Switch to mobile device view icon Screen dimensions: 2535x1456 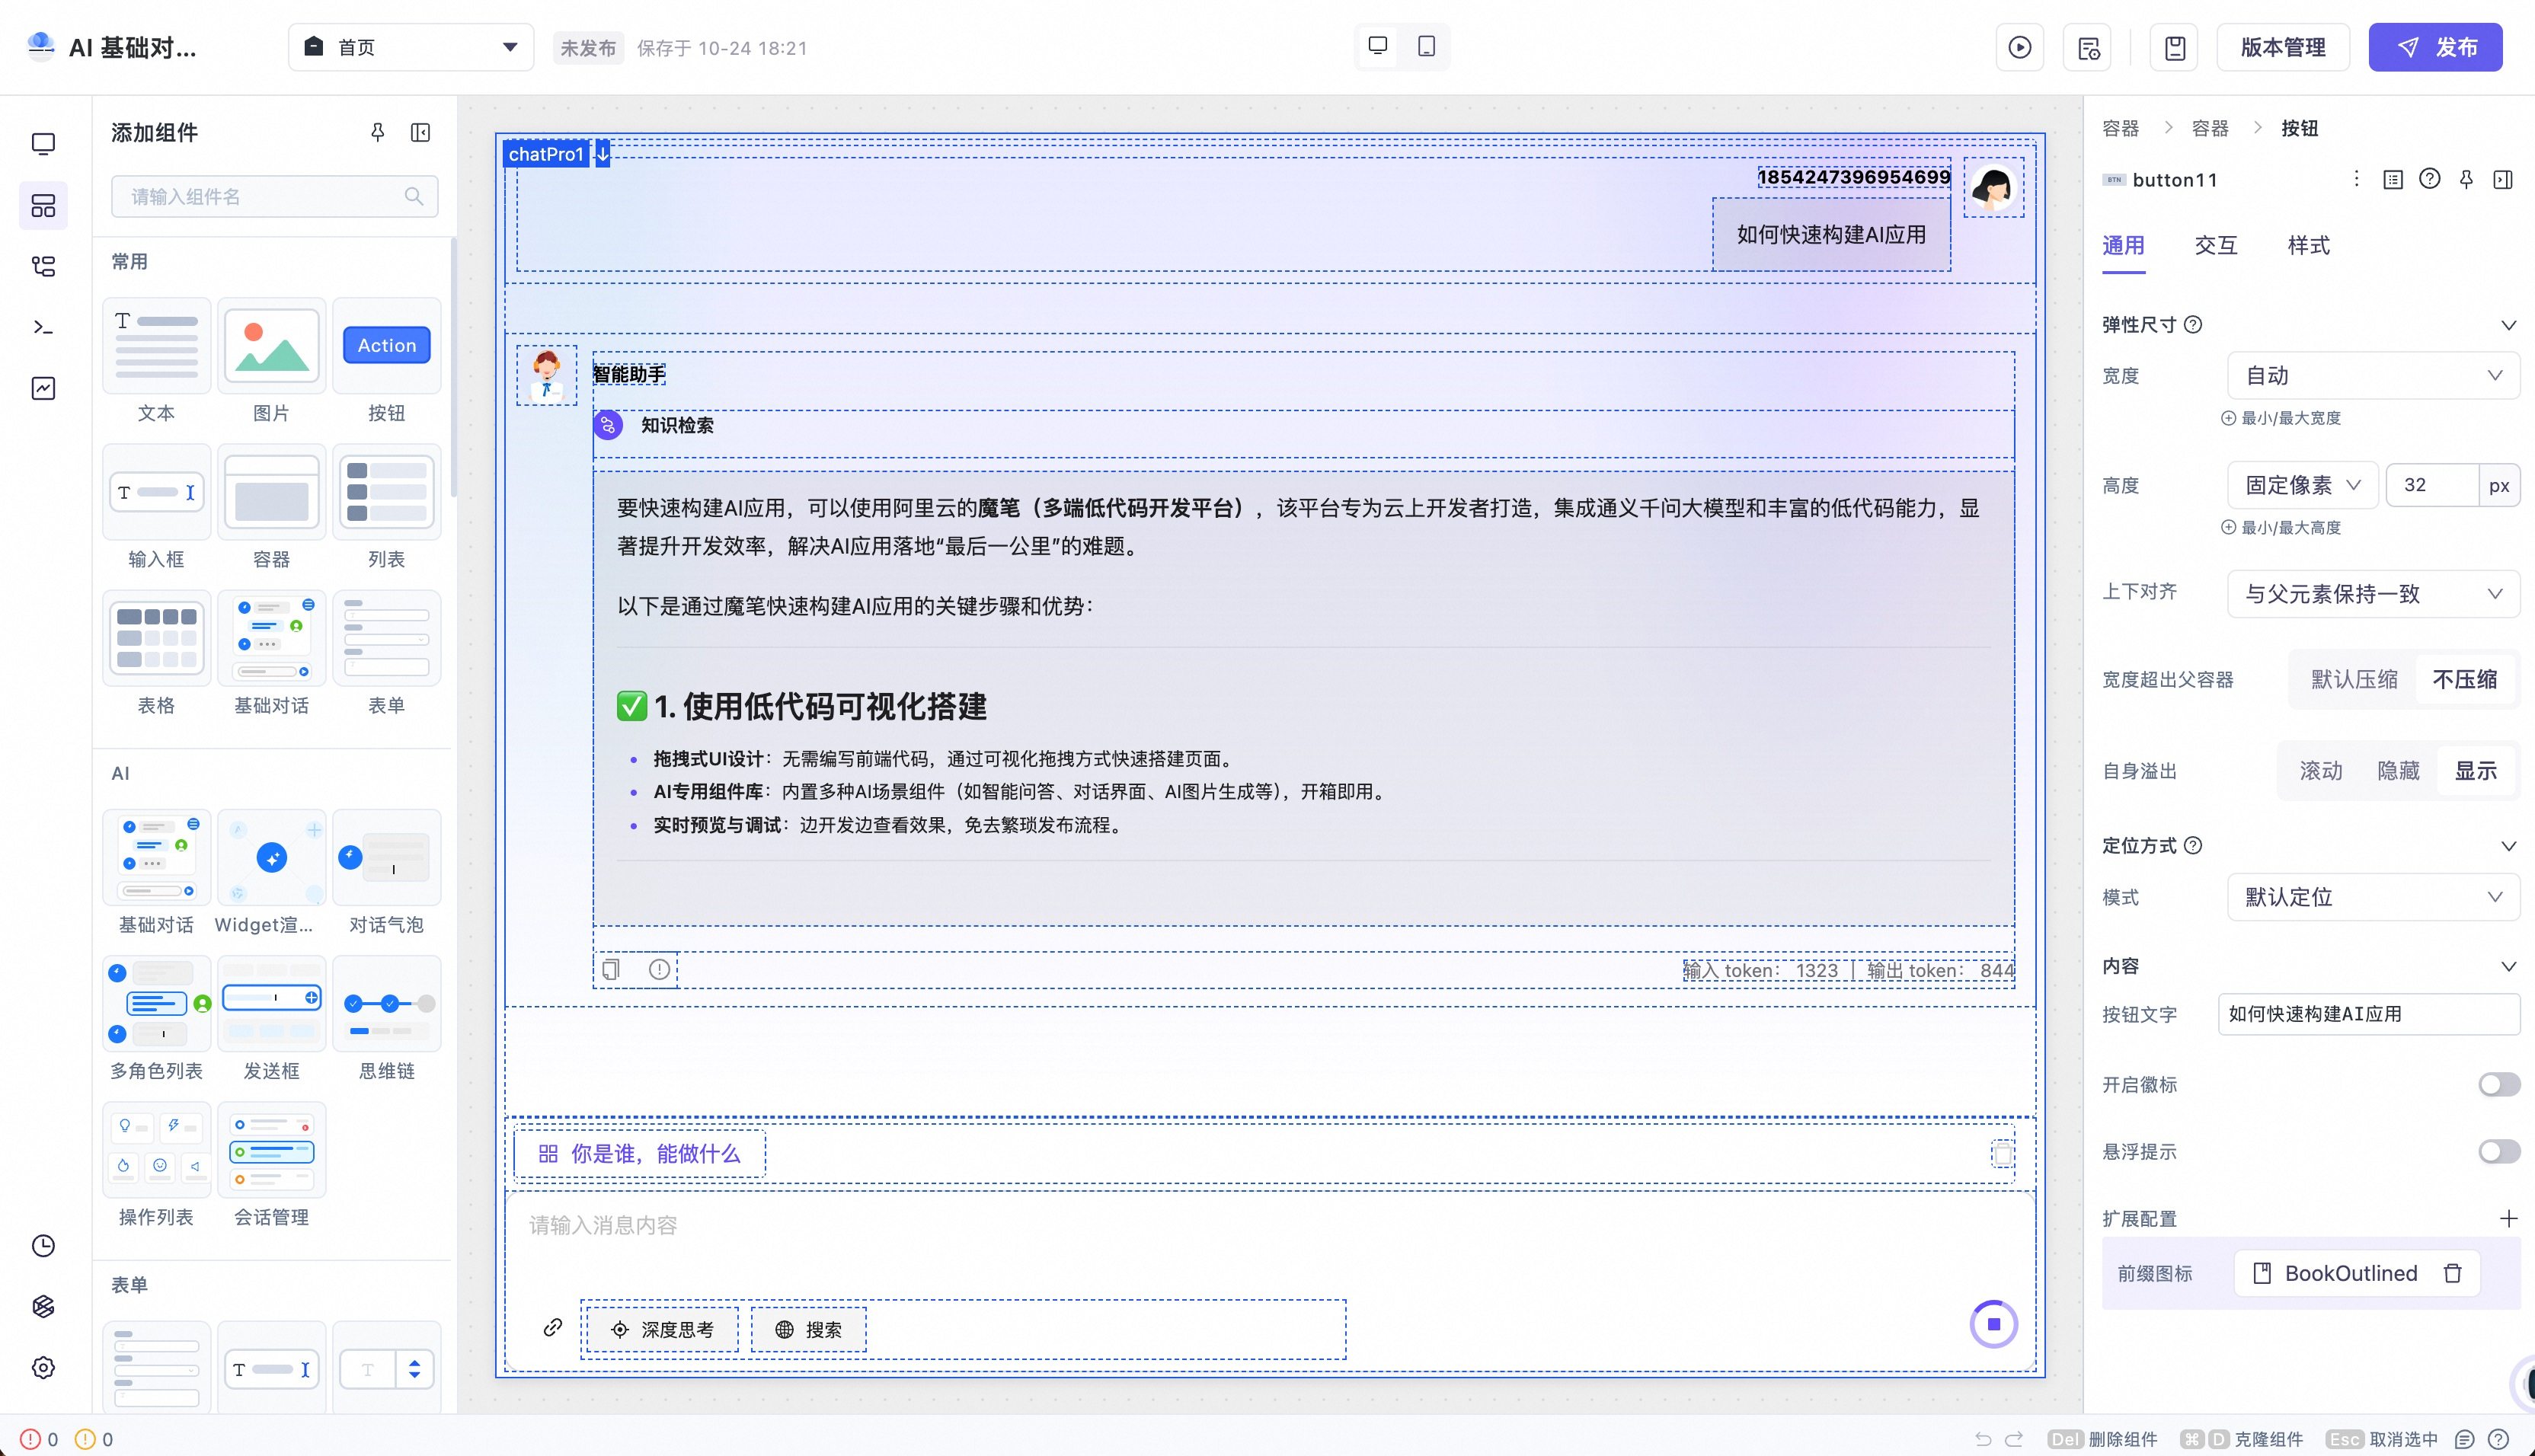point(1427,46)
